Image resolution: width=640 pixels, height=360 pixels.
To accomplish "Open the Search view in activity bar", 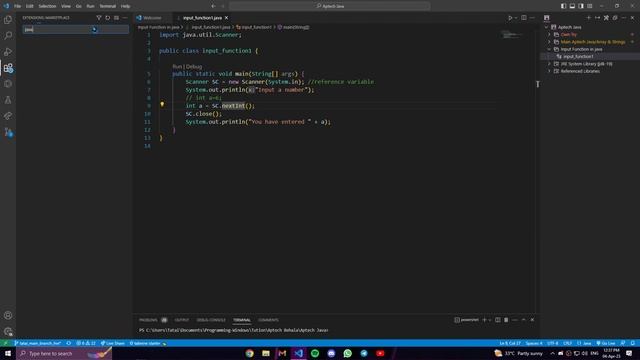I will point(8,36).
